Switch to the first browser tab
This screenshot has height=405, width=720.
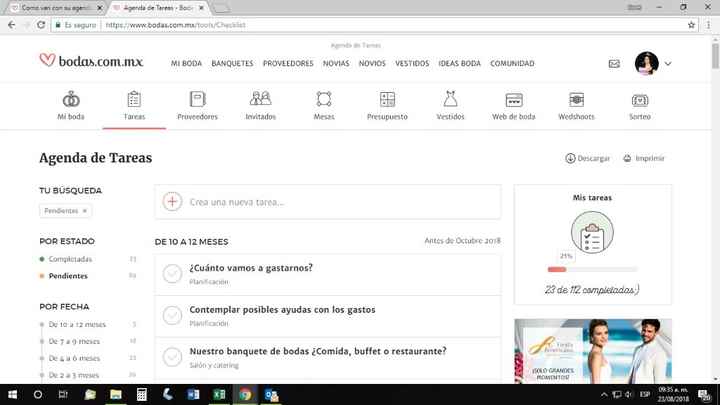click(x=55, y=8)
